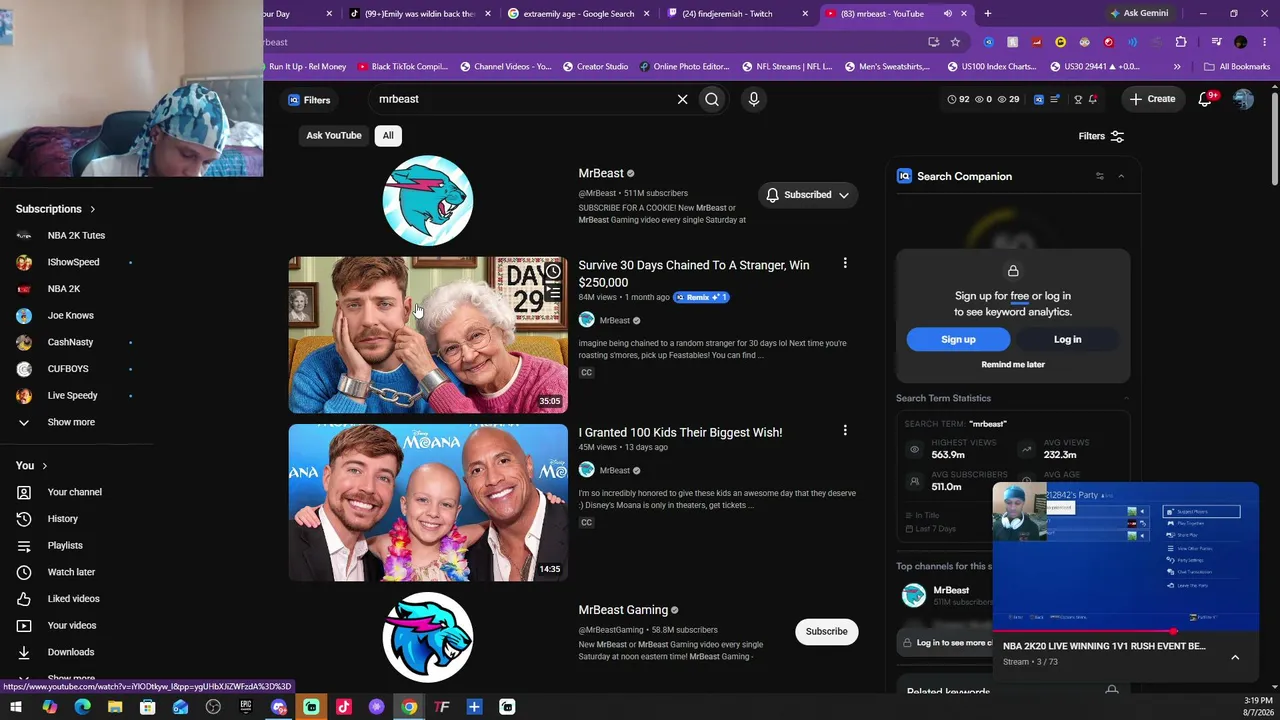
Task: Open a new browser tab
Action: [988, 14]
